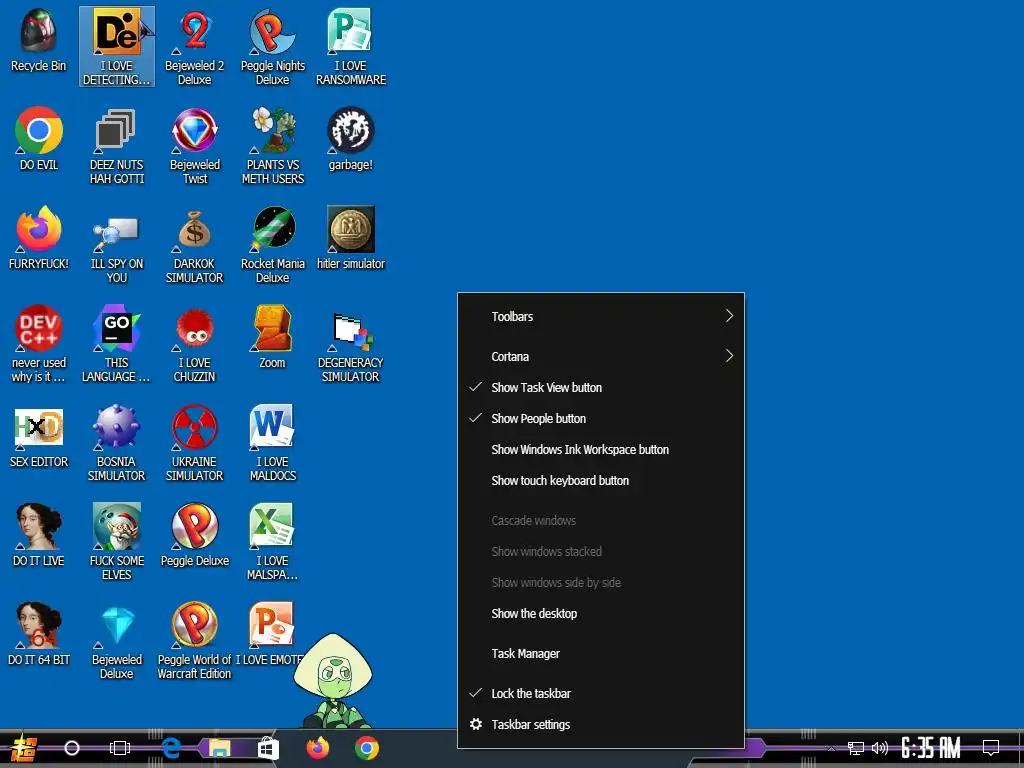The image size is (1024, 768).
Task: Open Microsoft Store from taskbar
Action: pyautogui.click(x=268, y=749)
